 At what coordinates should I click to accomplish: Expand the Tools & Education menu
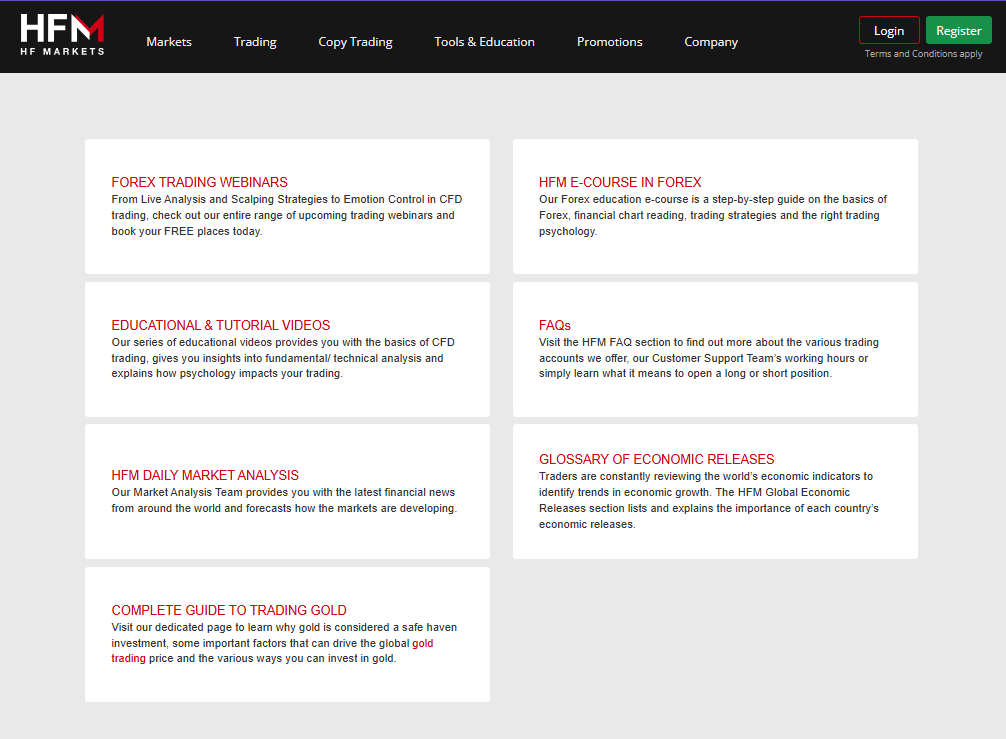[x=484, y=42]
